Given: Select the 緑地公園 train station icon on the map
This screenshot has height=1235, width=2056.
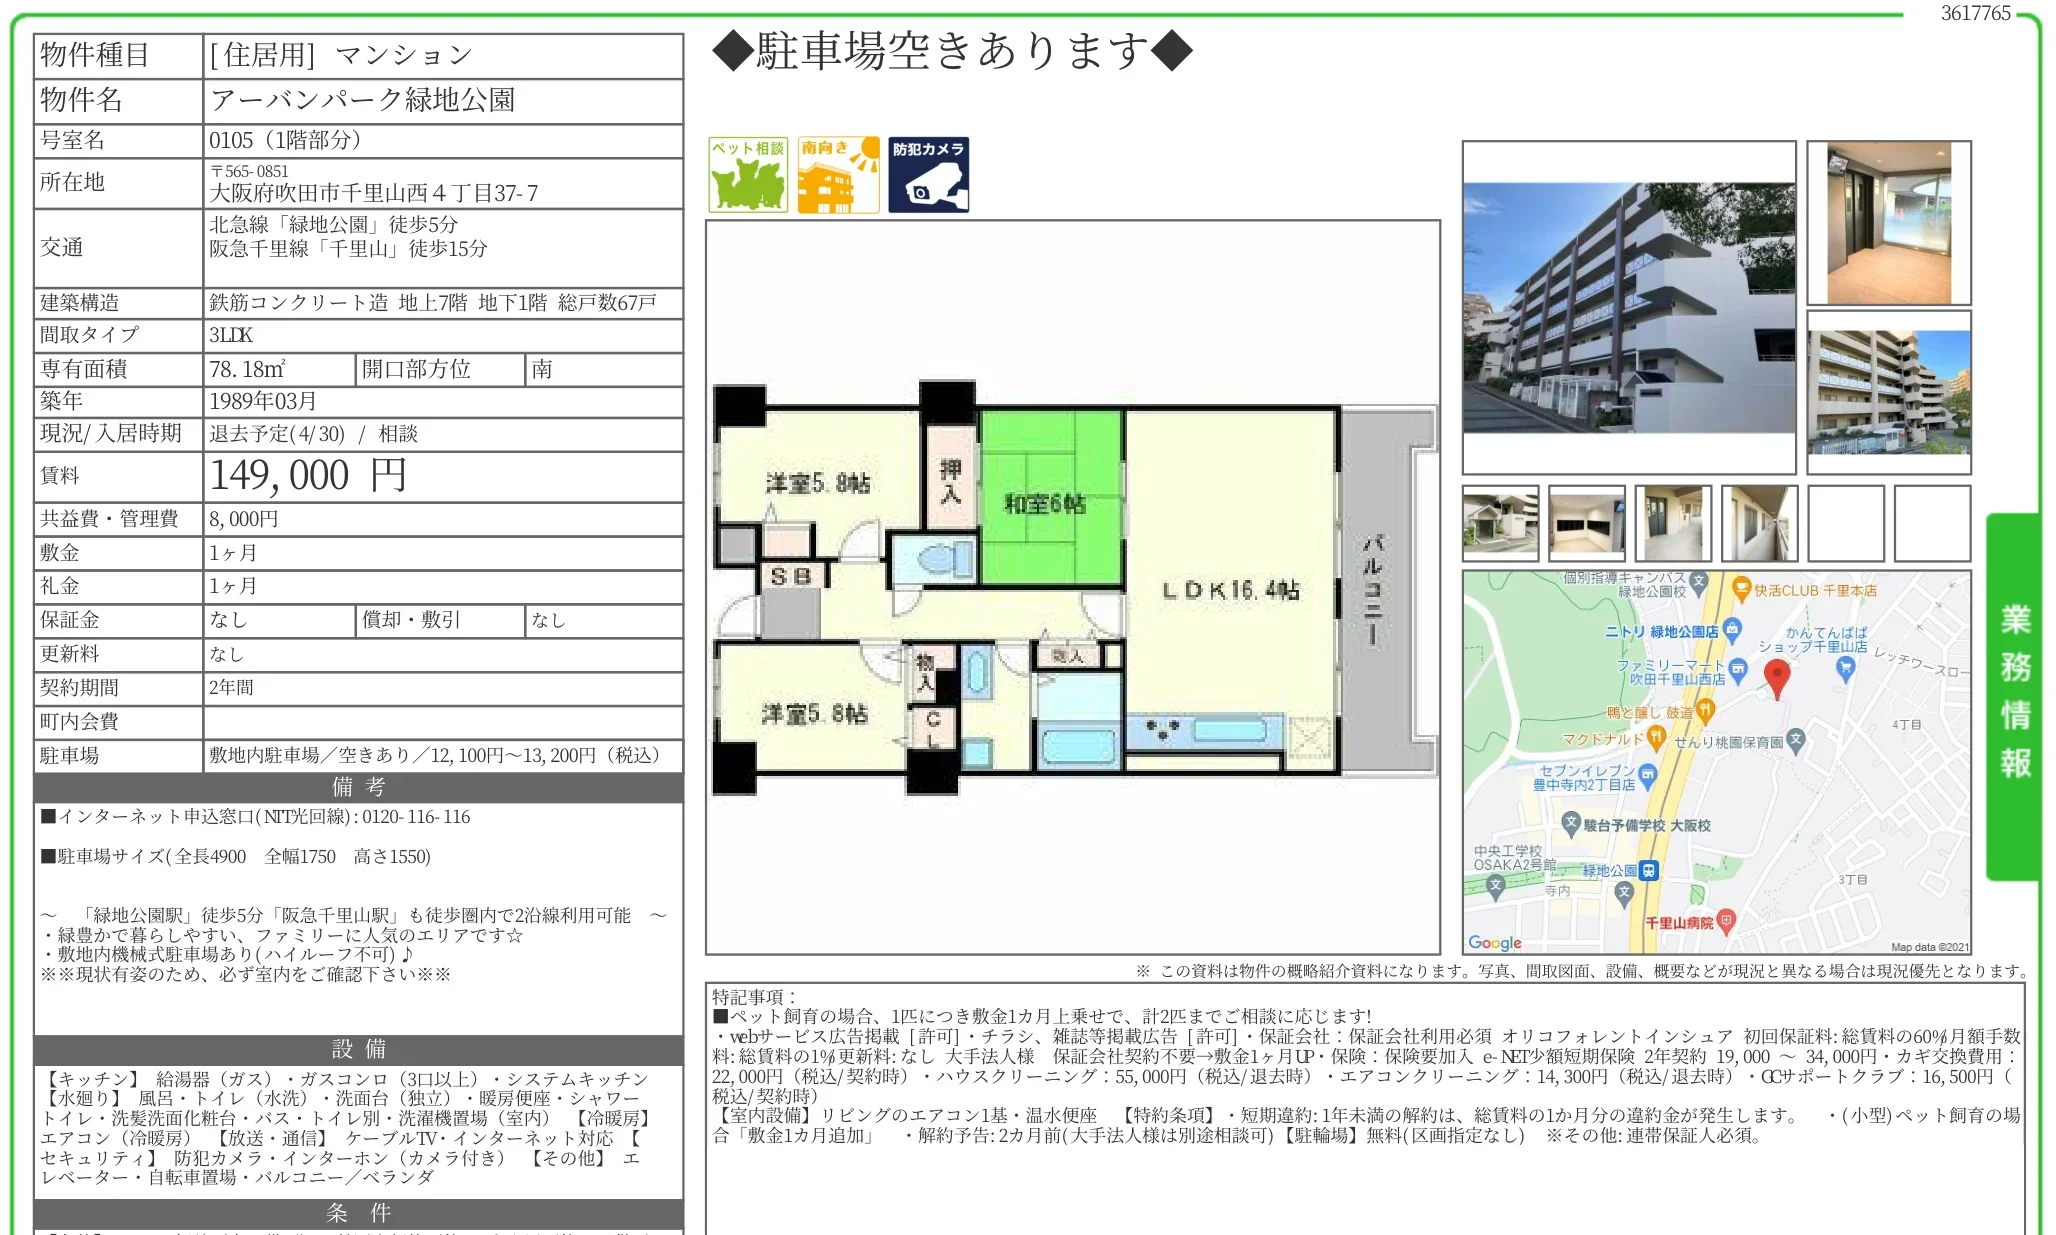Looking at the screenshot, I should [x=1648, y=871].
